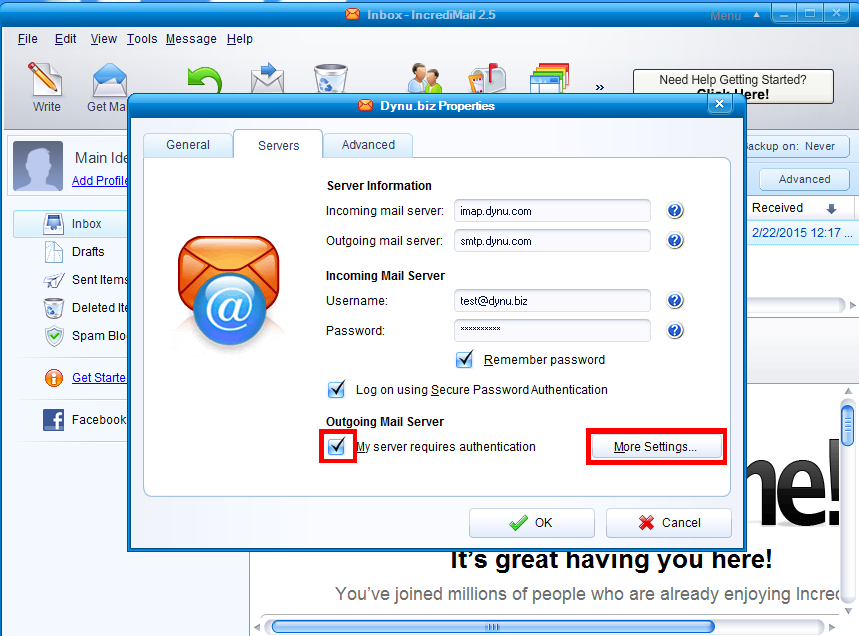Click the Advanced button in main window
The image size is (859, 636).
(804, 179)
